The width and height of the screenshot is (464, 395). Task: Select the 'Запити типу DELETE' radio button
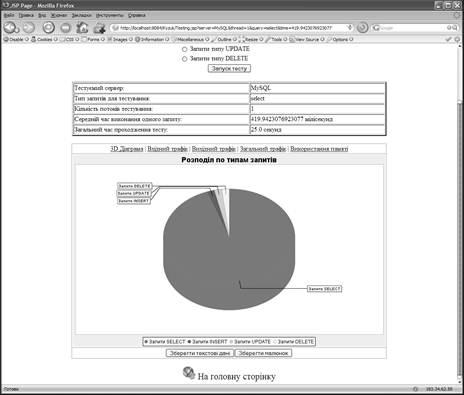tap(184, 59)
